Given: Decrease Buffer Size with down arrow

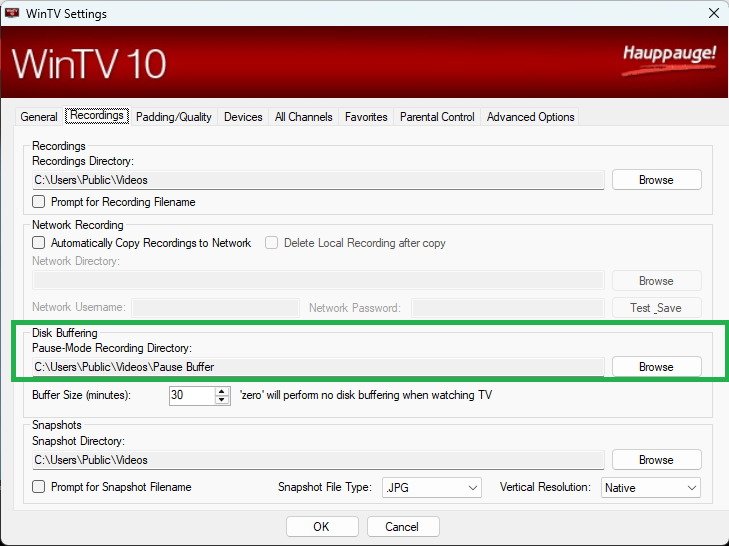Looking at the screenshot, I should pos(222,400).
